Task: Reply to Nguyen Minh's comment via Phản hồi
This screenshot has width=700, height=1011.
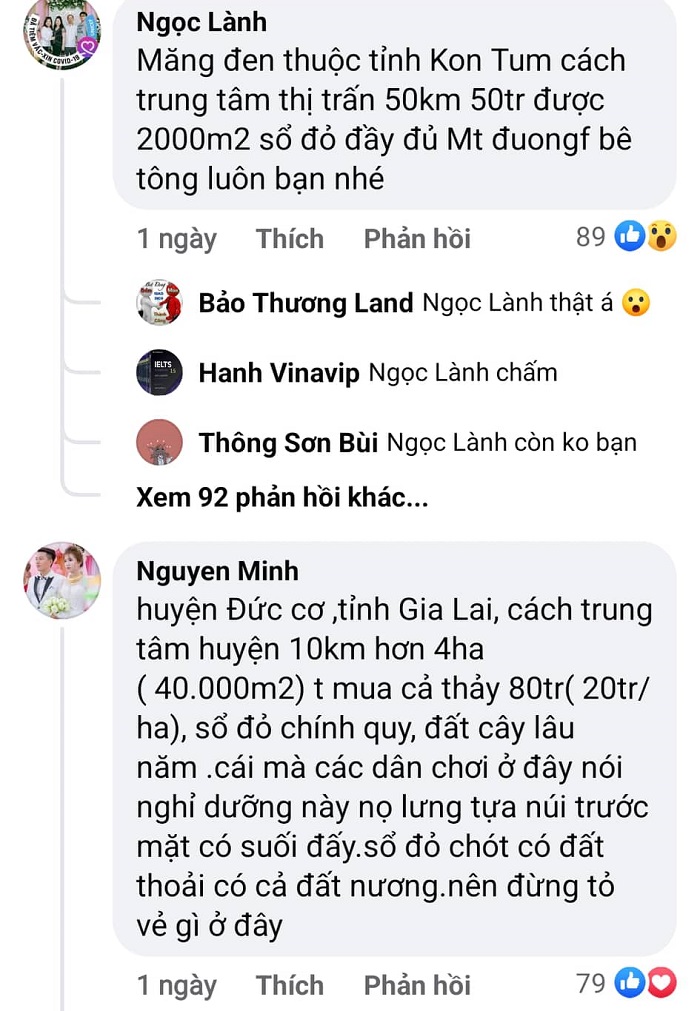Action: pyautogui.click(x=417, y=985)
